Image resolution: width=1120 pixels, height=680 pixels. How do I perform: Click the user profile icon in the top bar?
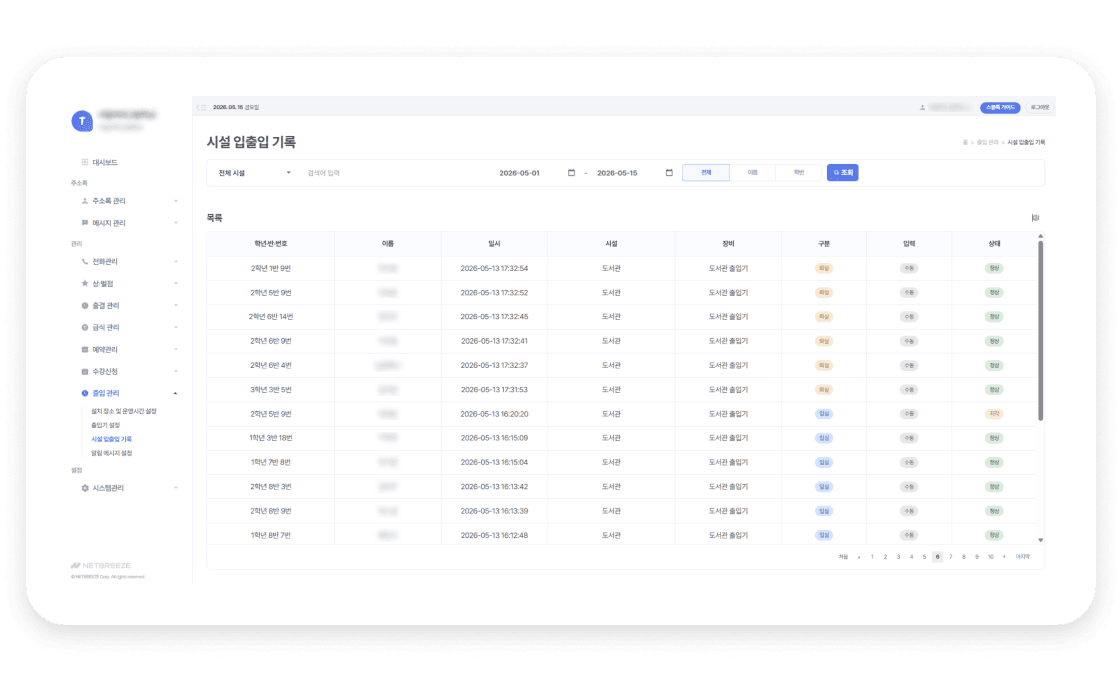coord(922,107)
